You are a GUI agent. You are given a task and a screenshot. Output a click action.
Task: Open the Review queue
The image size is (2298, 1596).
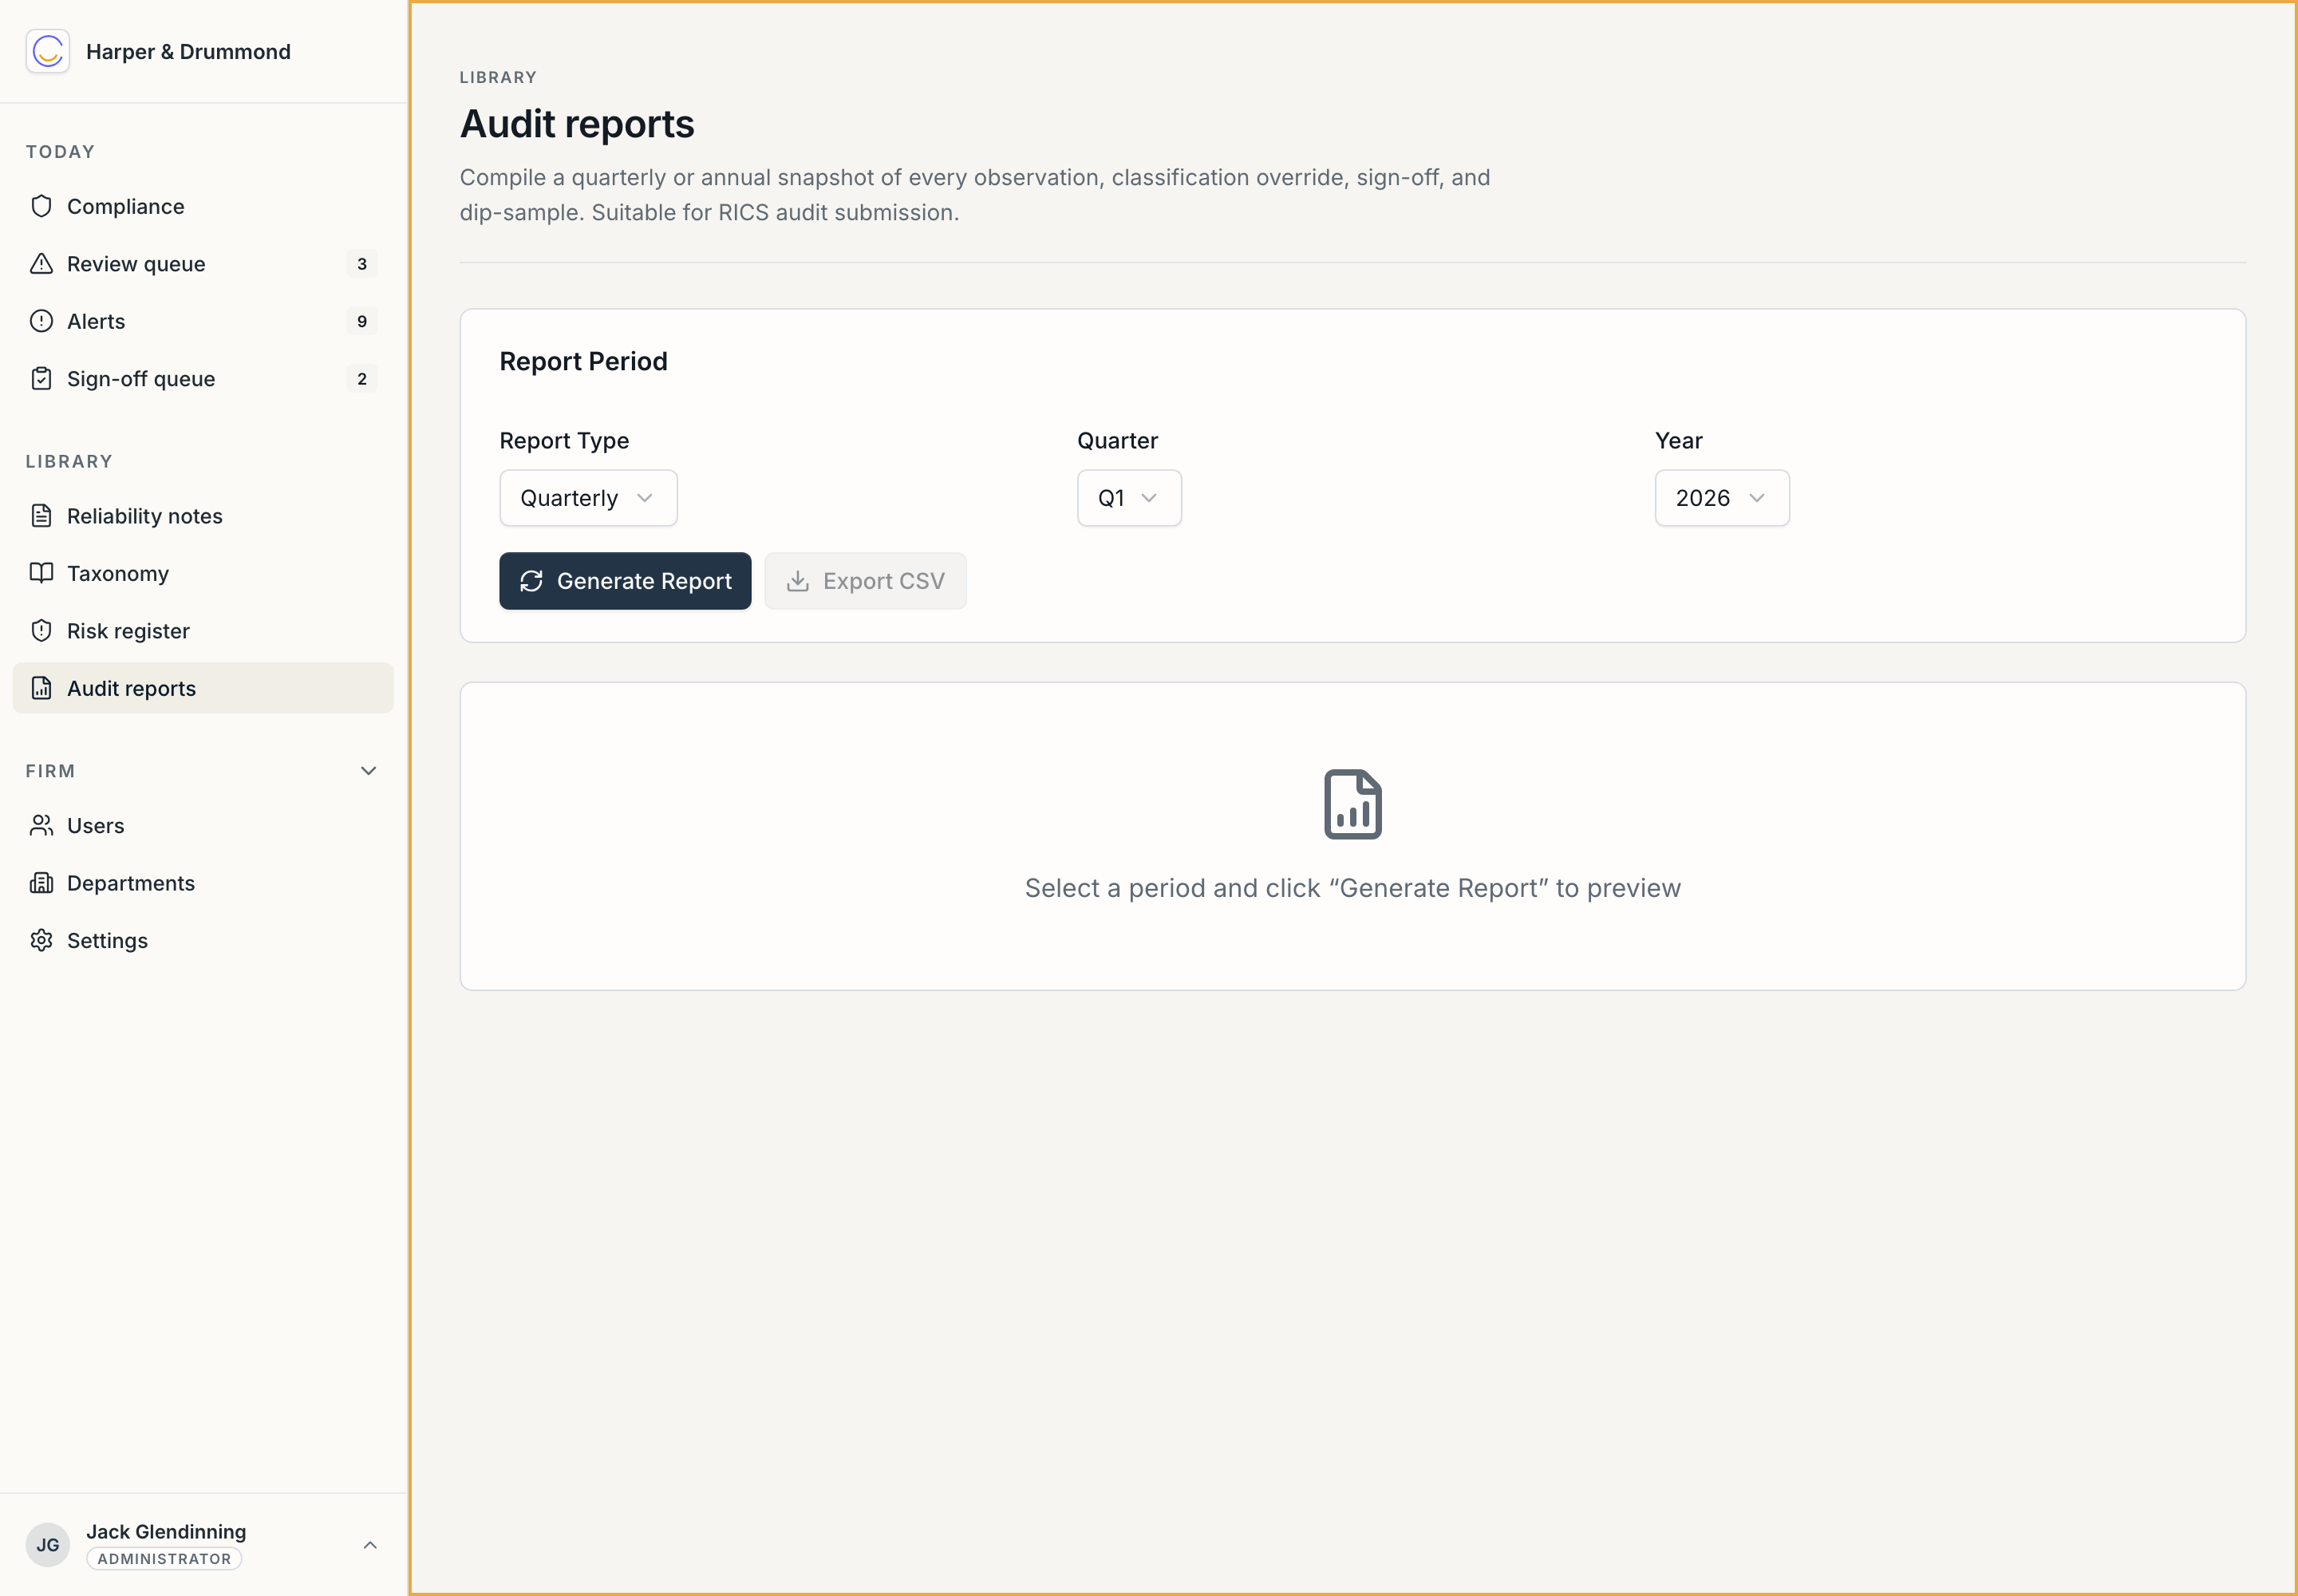(203, 264)
